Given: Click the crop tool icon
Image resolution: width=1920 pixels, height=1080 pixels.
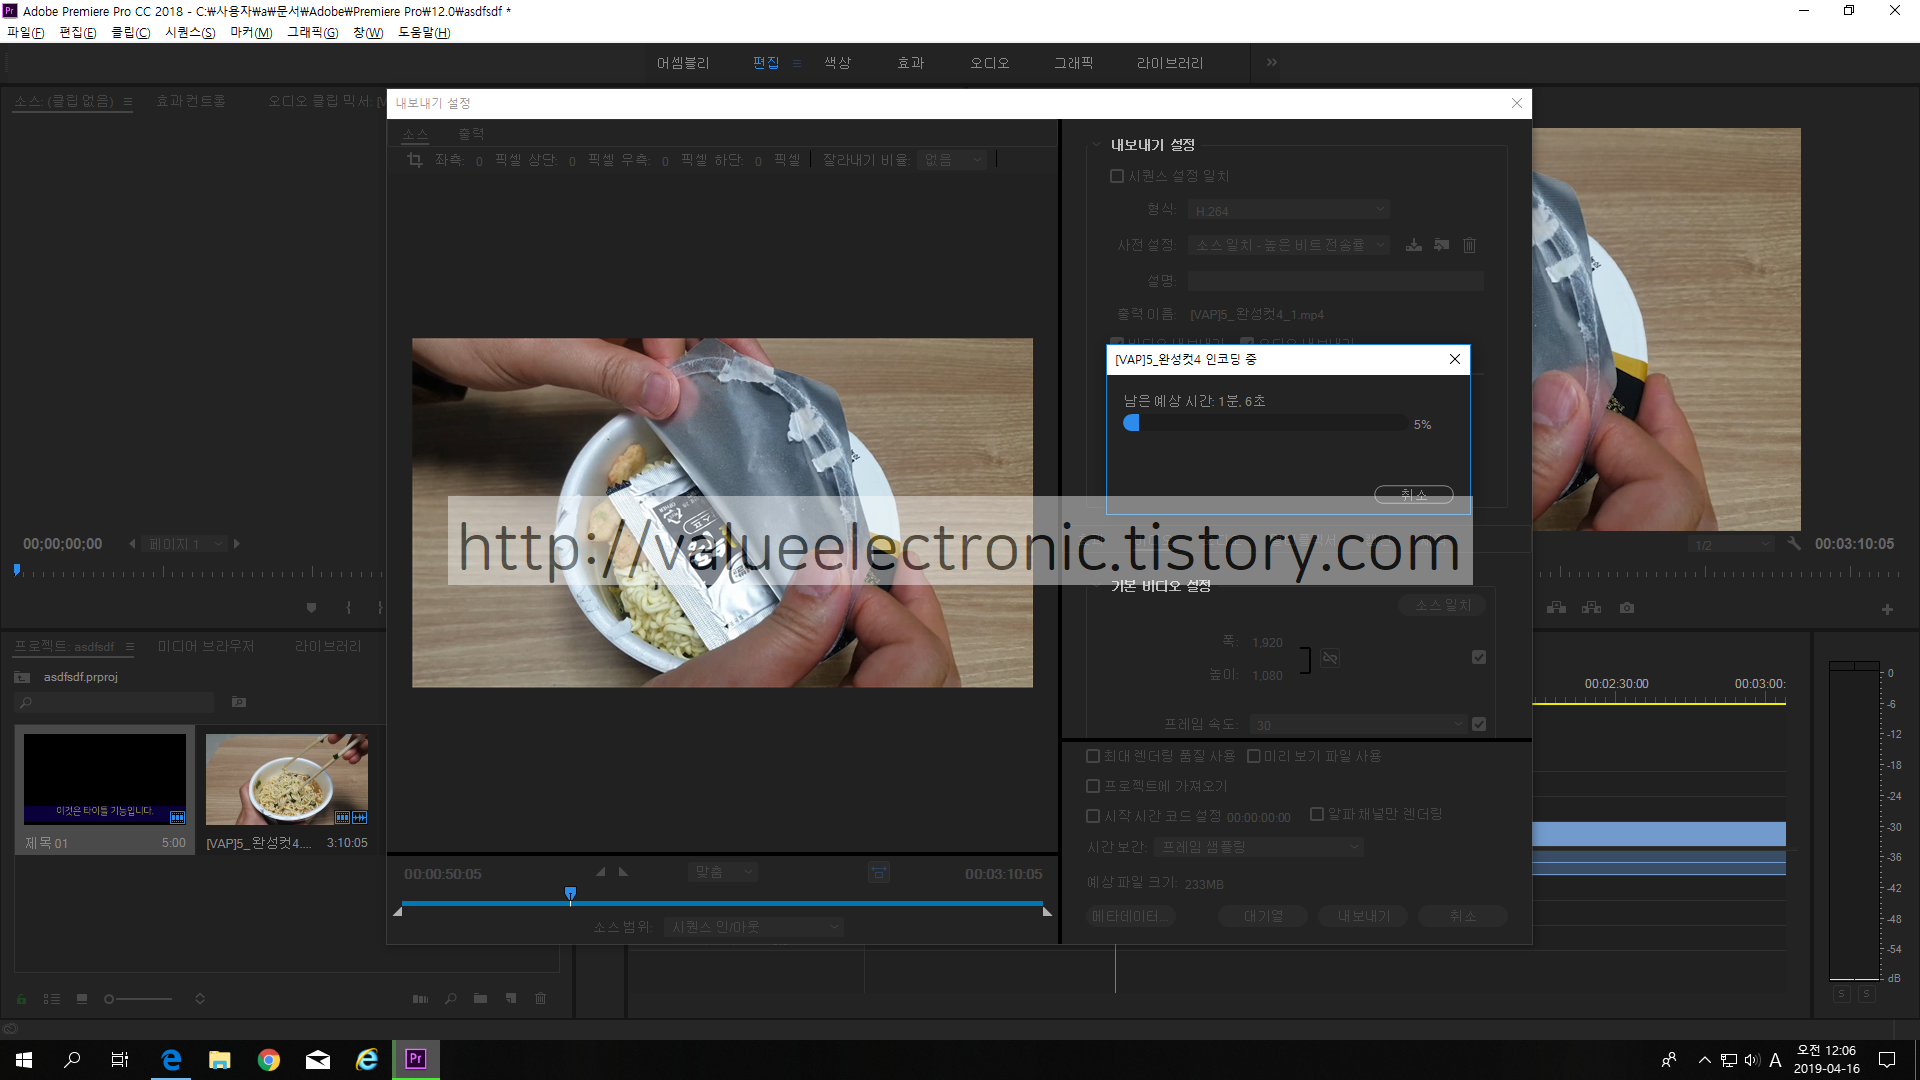Looking at the screenshot, I should coord(415,160).
